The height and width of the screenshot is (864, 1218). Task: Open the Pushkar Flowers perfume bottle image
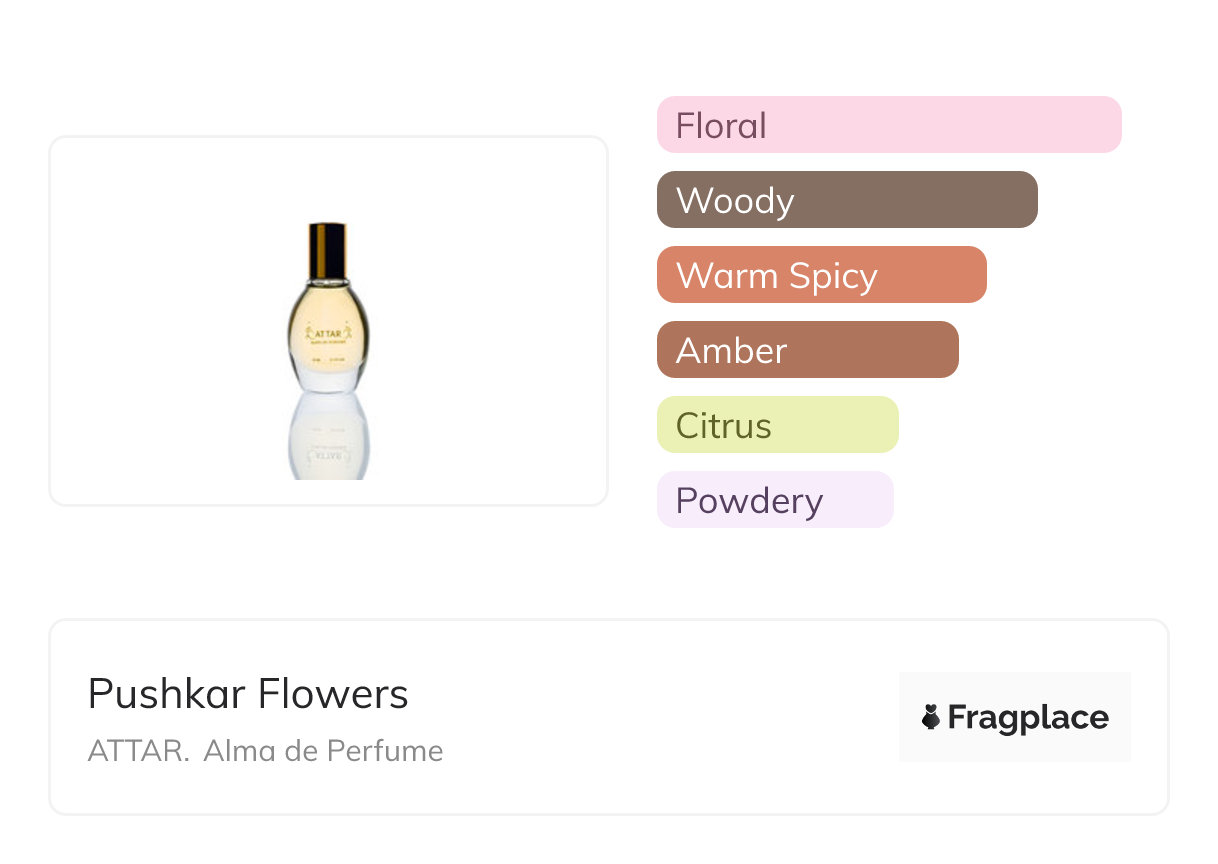(328, 320)
